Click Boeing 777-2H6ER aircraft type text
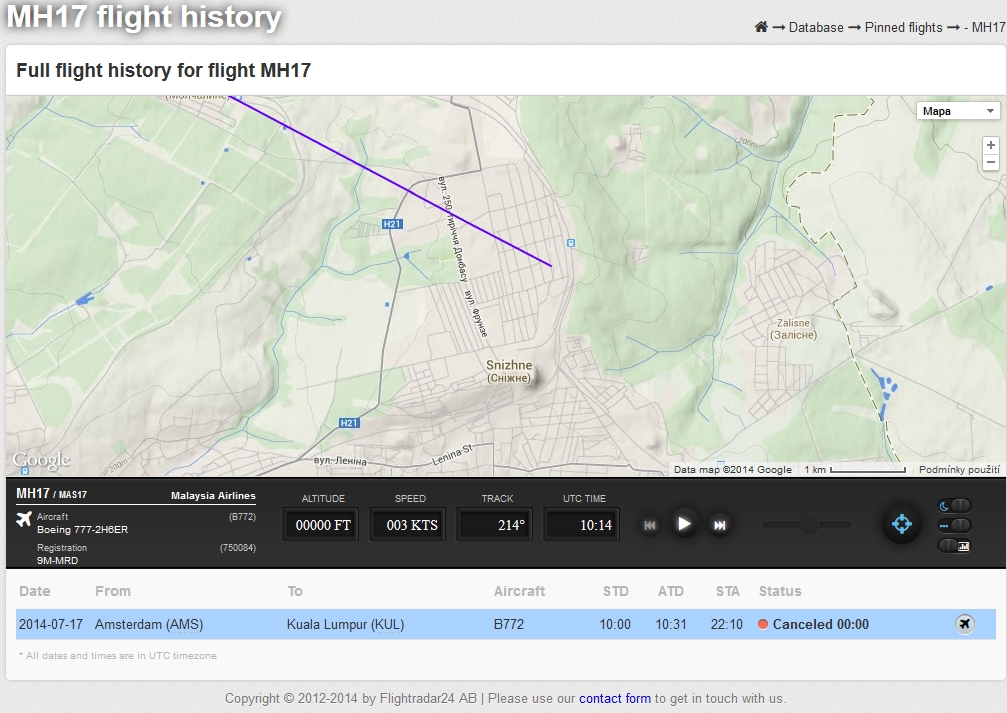Screen dimensions: 1007x713 coord(82,529)
